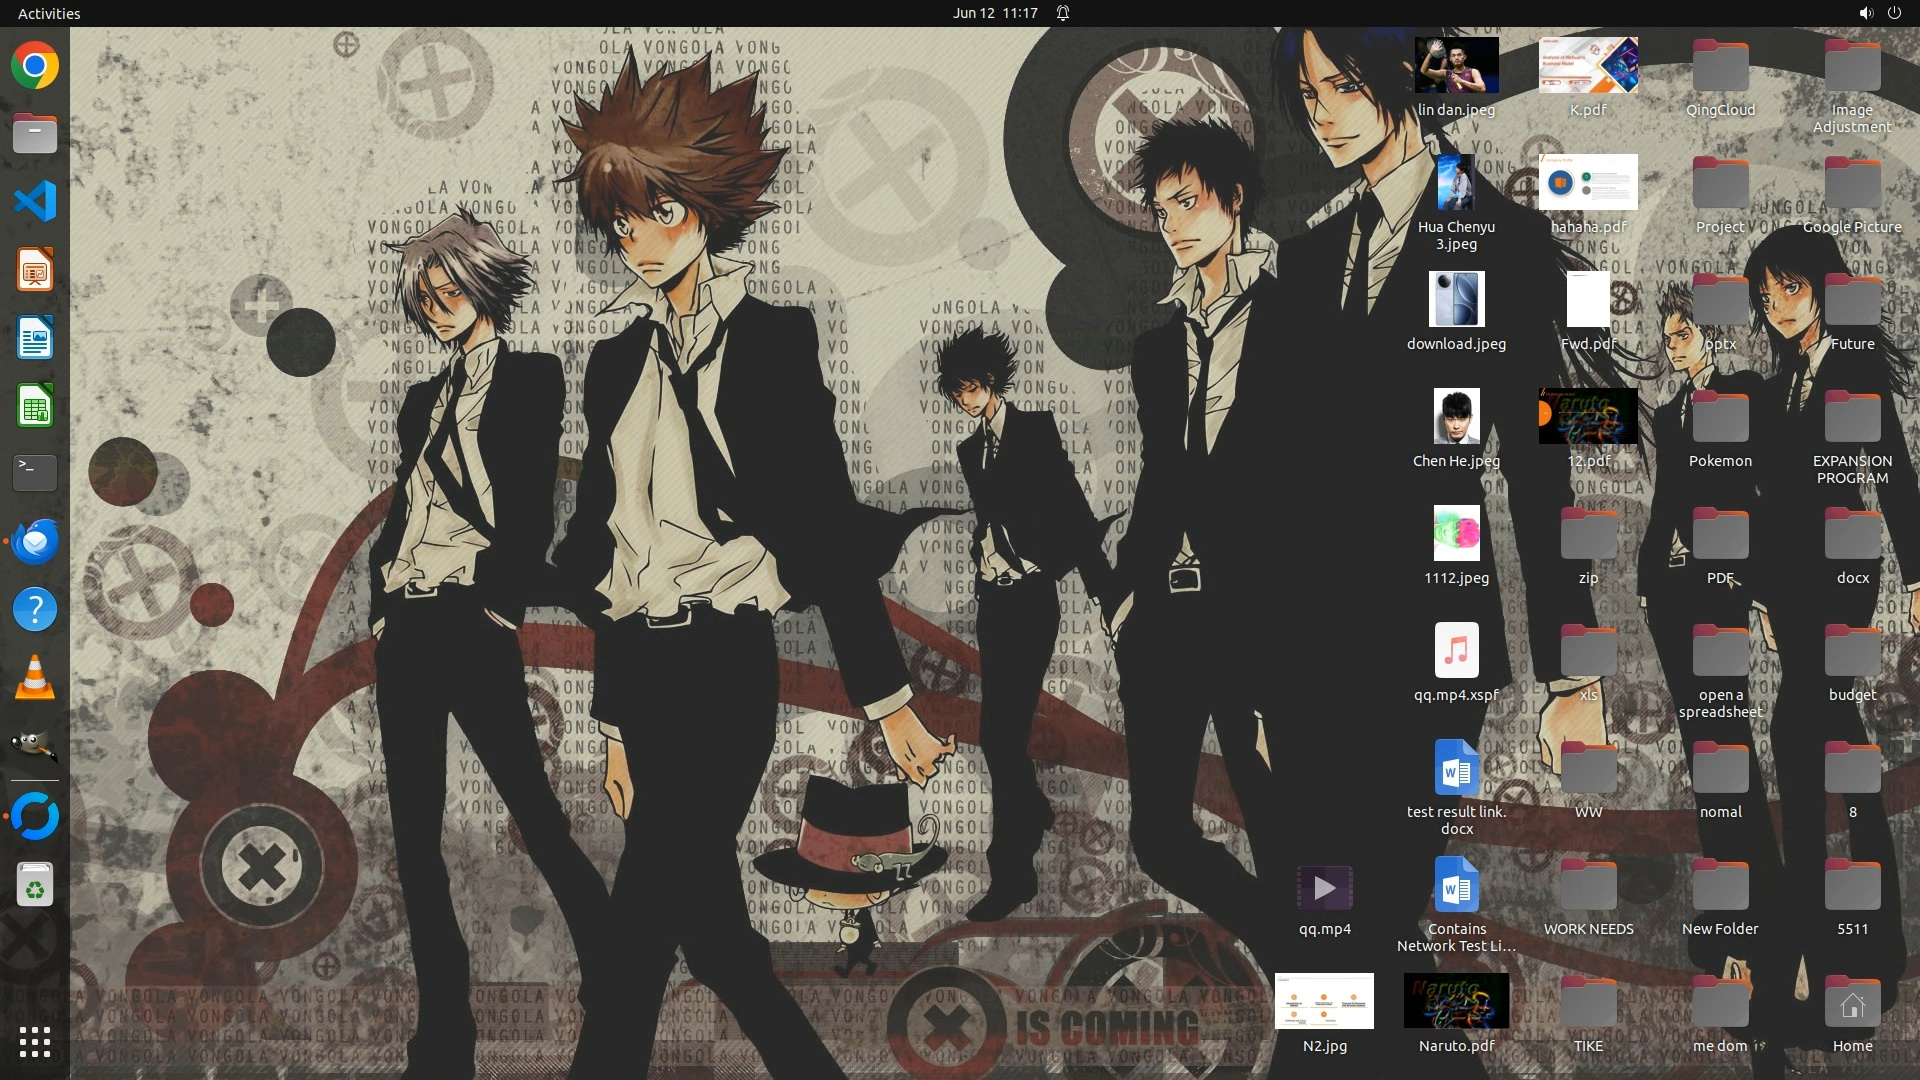Open the clock and calendar menu

pos(994,13)
